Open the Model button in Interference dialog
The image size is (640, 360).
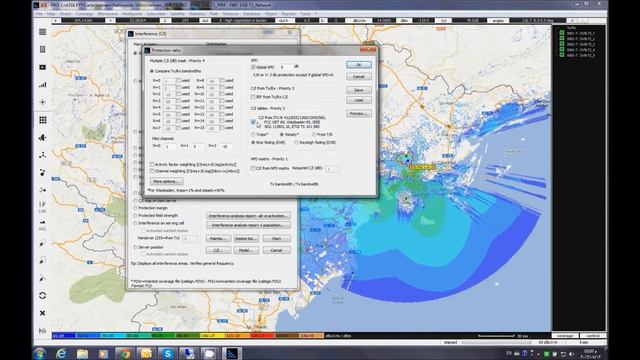click(246, 250)
